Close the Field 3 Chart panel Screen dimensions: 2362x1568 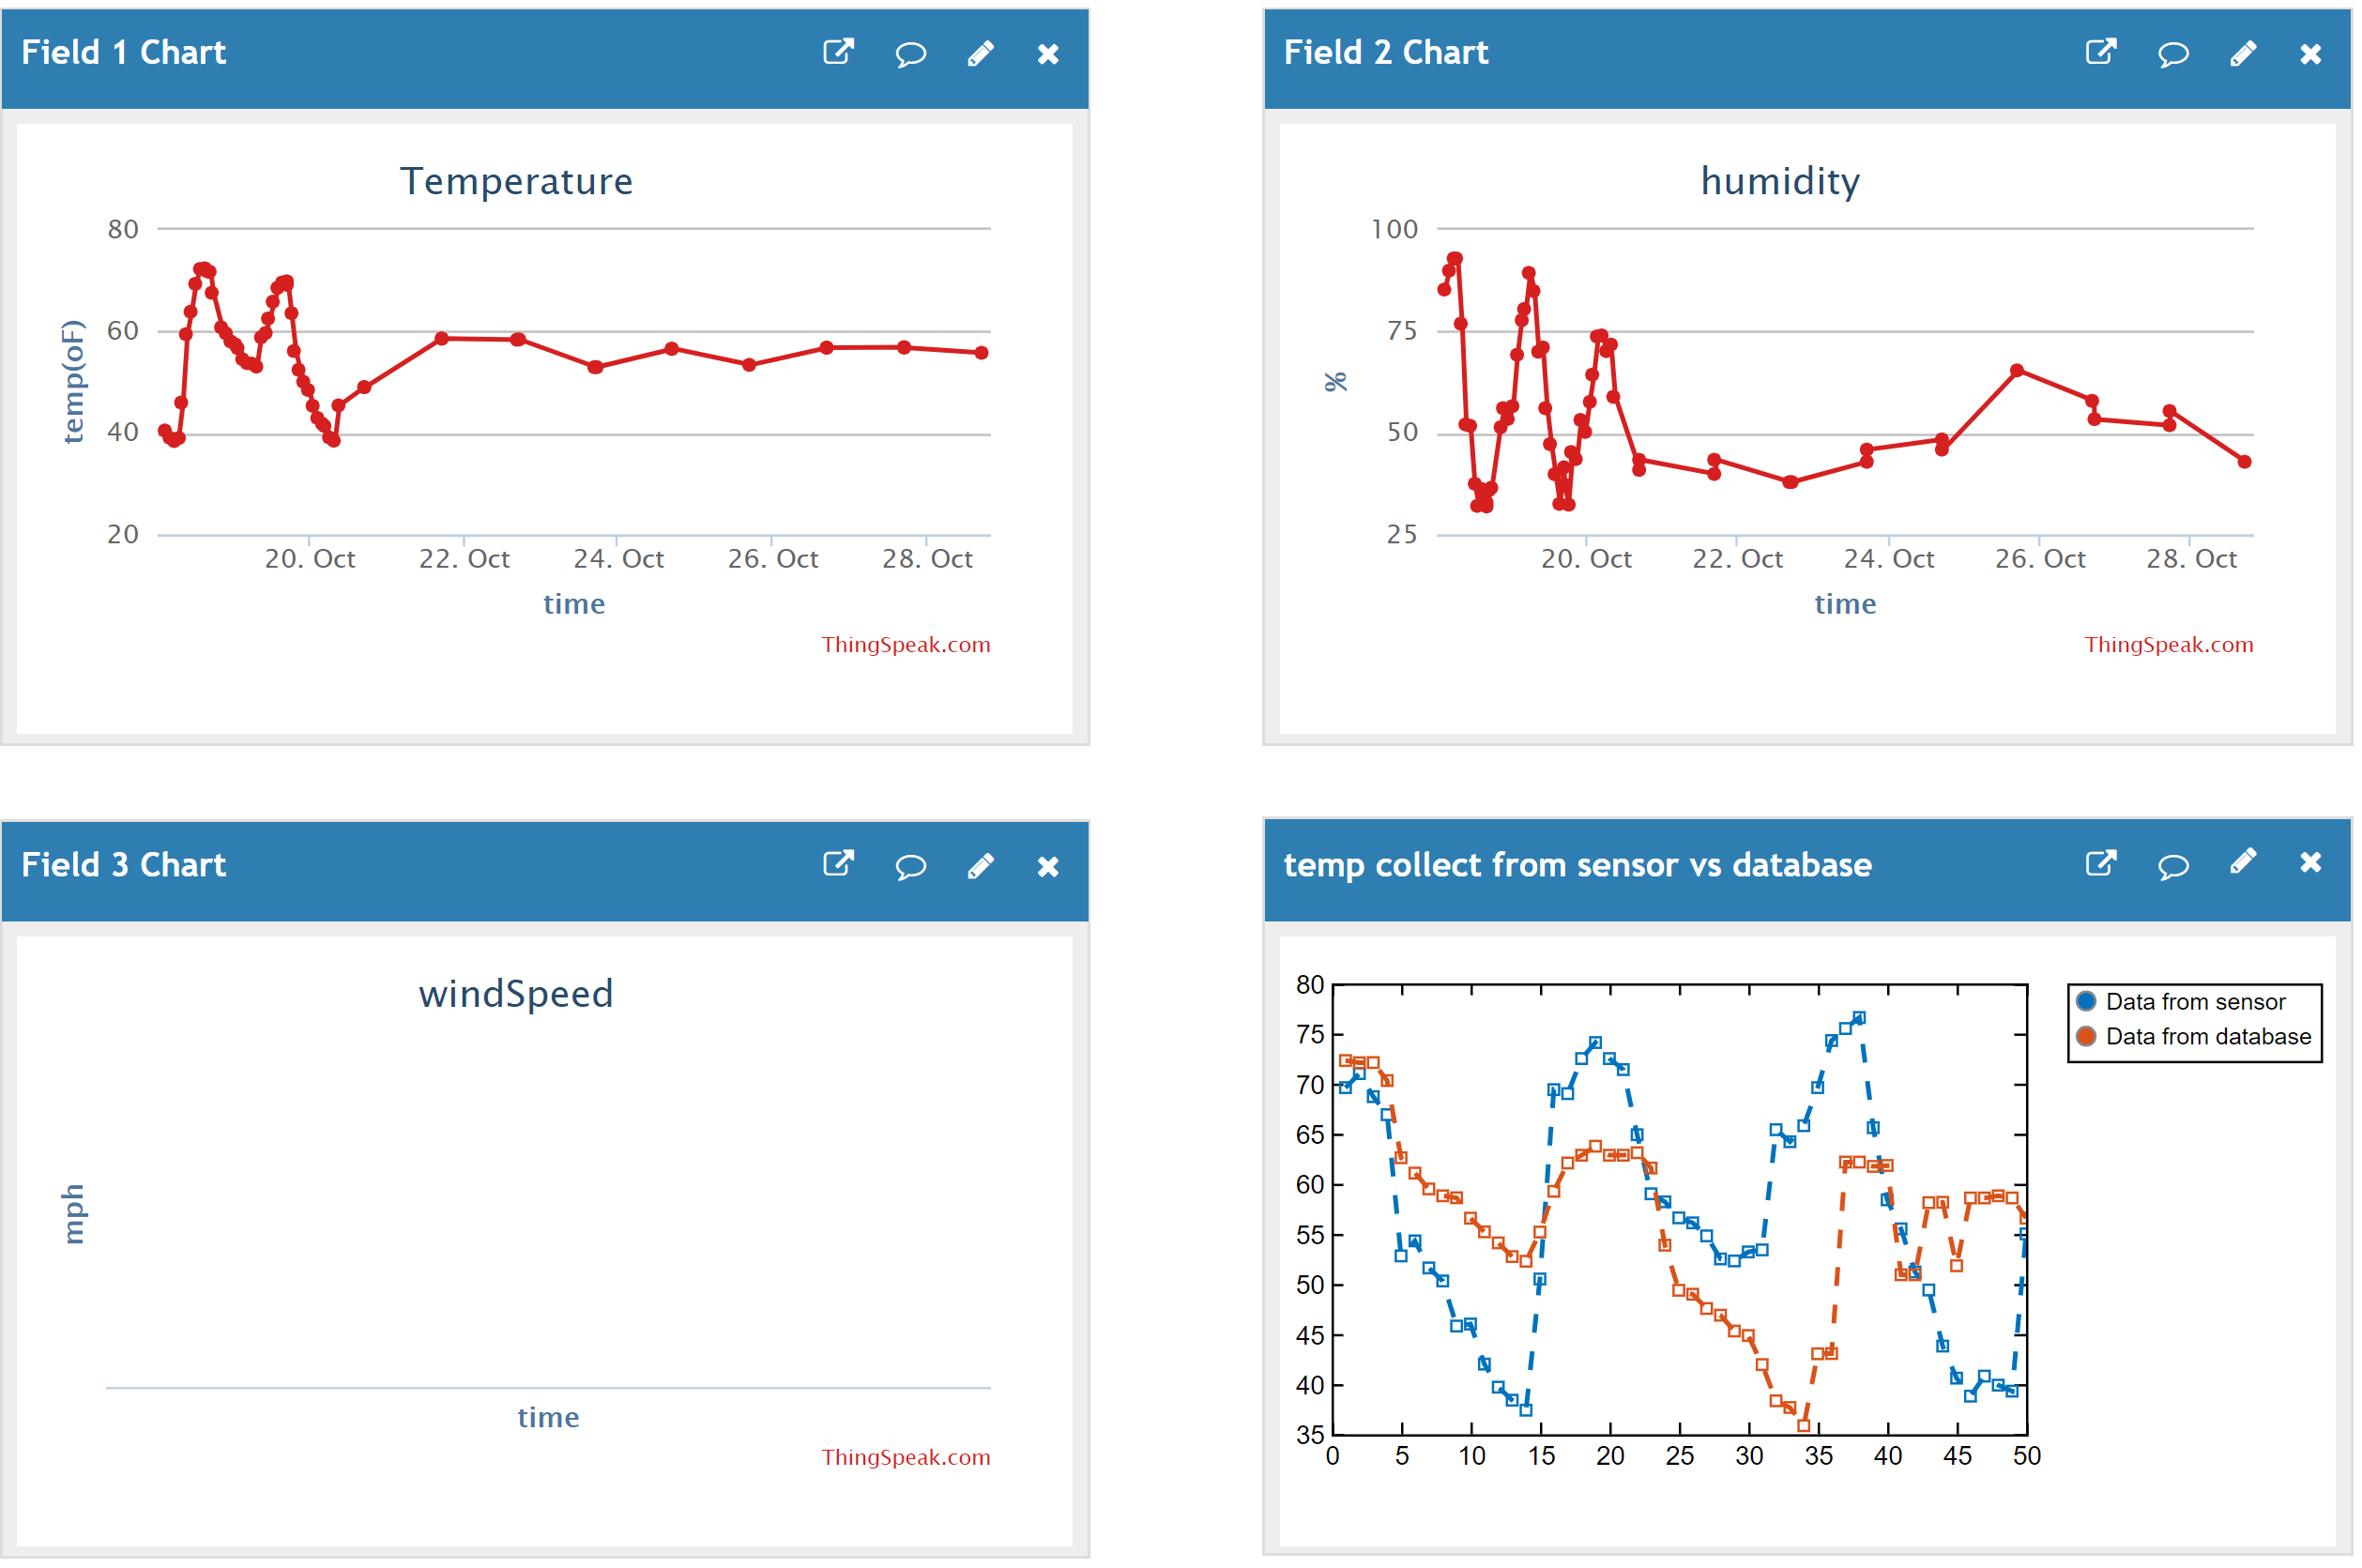pyautogui.click(x=1048, y=867)
